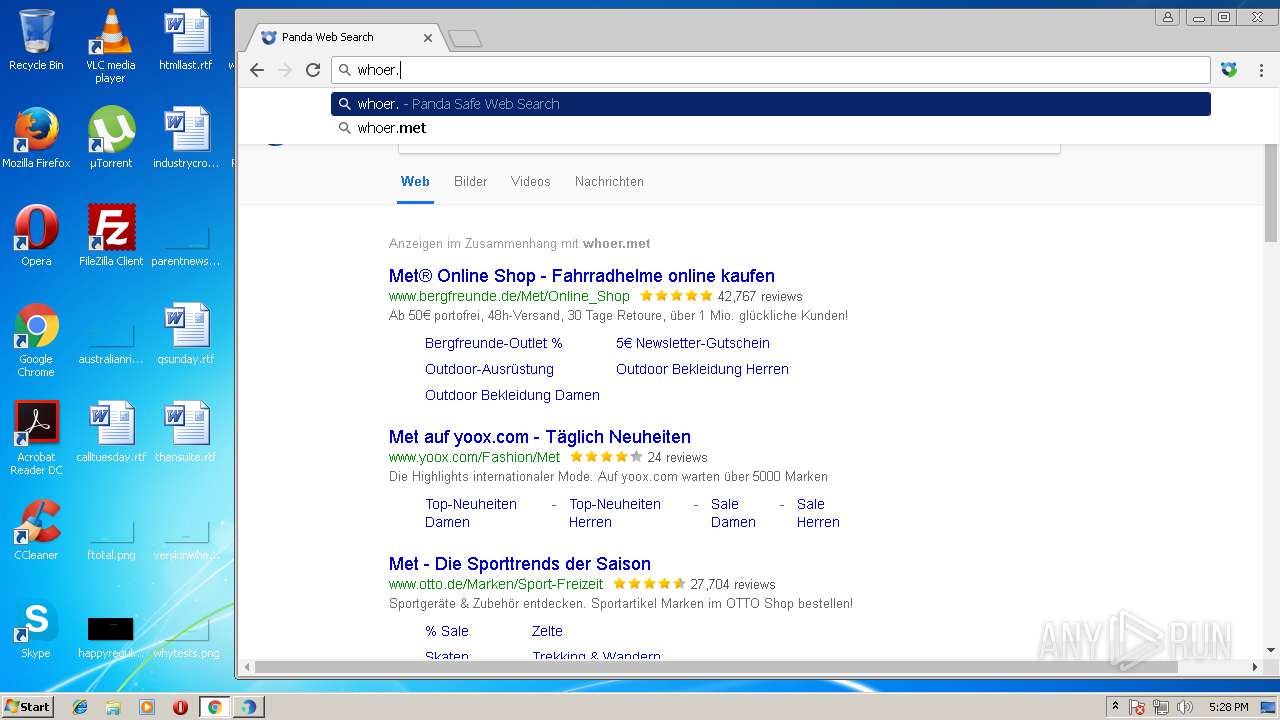The height and width of the screenshot is (720, 1280).
Task: Open Skype desktop shortcut
Action: (36, 628)
